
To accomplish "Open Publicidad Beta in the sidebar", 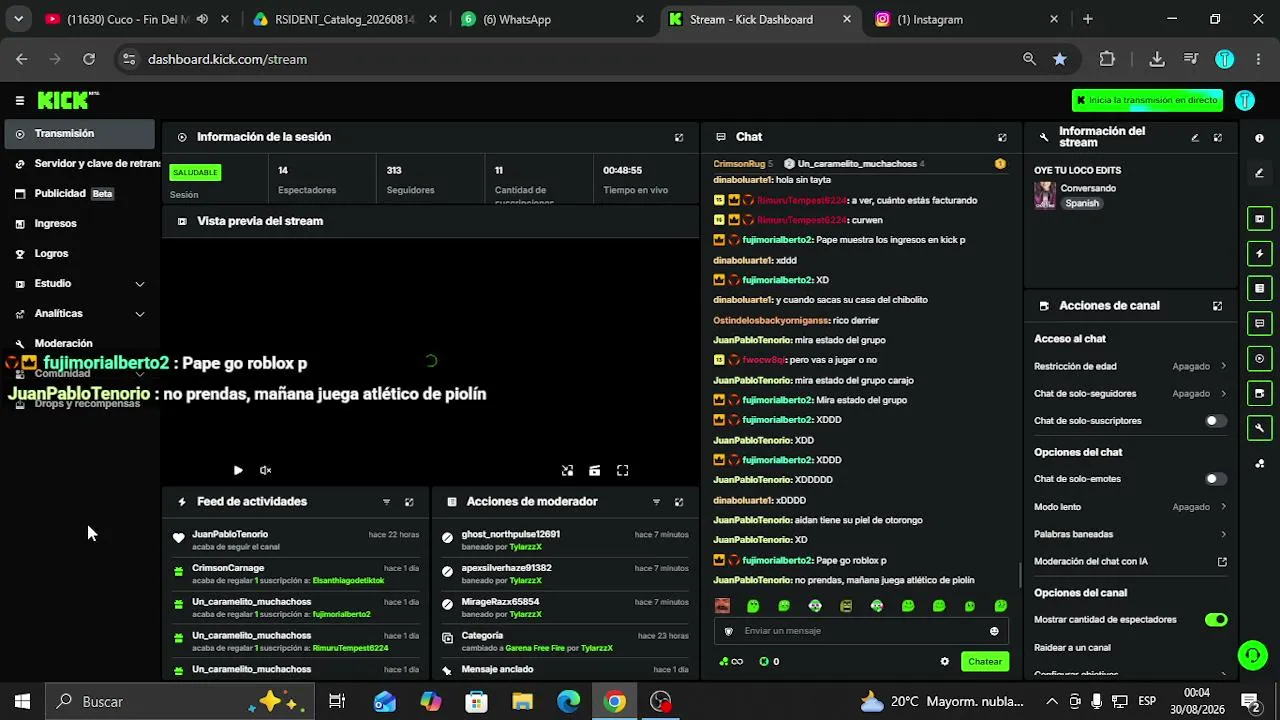I will 80,194.
